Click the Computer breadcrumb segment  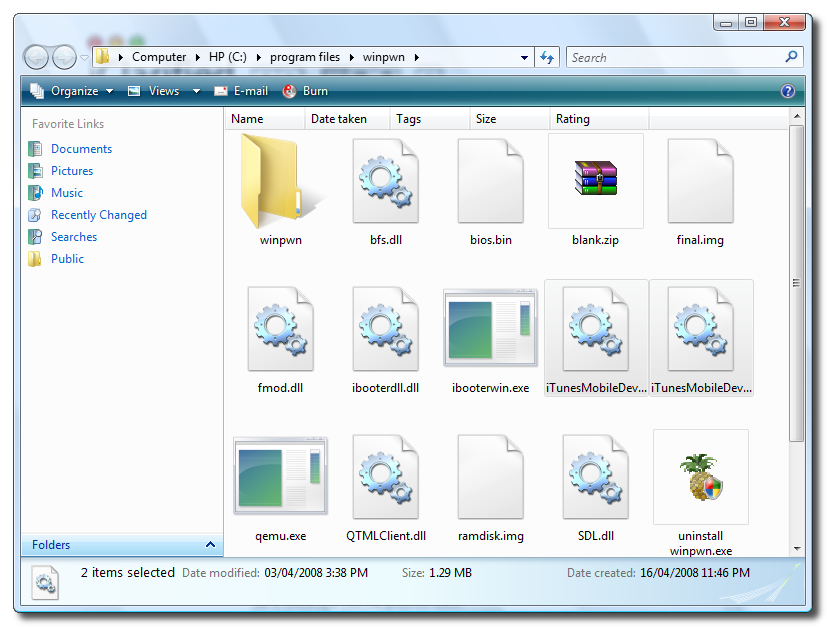159,57
